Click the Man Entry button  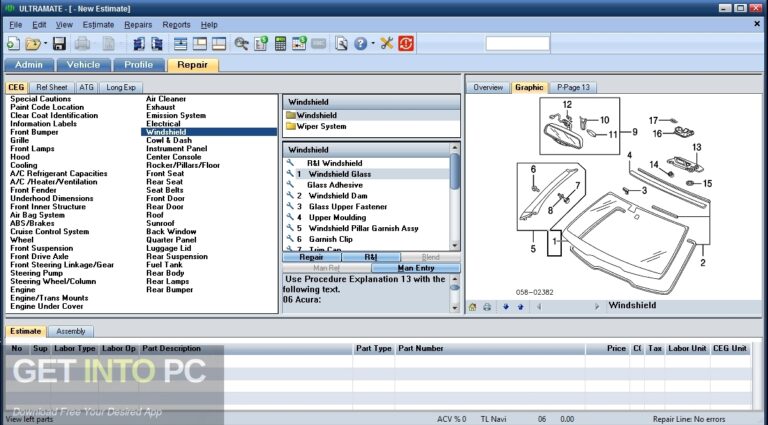(416, 268)
